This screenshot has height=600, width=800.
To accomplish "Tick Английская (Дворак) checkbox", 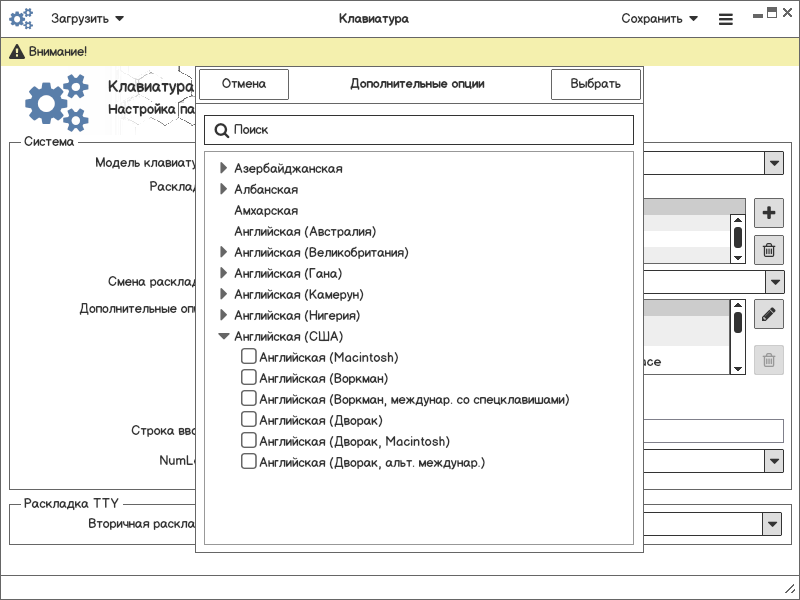I will (x=248, y=419).
